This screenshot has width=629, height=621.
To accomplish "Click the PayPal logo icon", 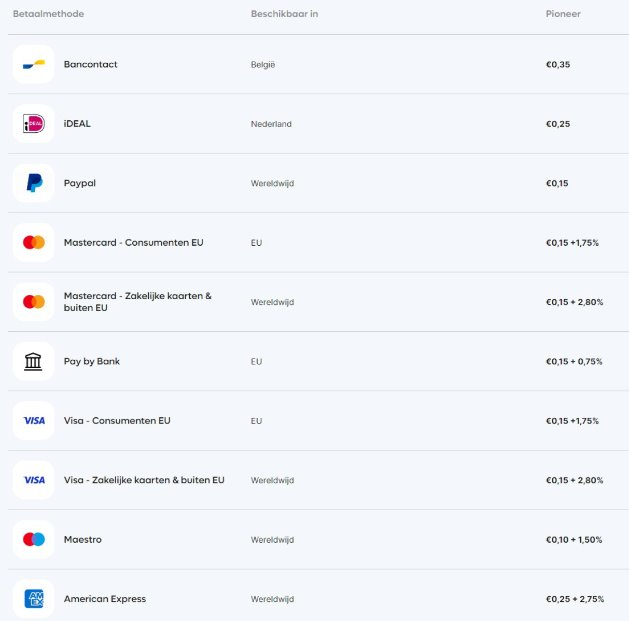I will [x=33, y=183].
